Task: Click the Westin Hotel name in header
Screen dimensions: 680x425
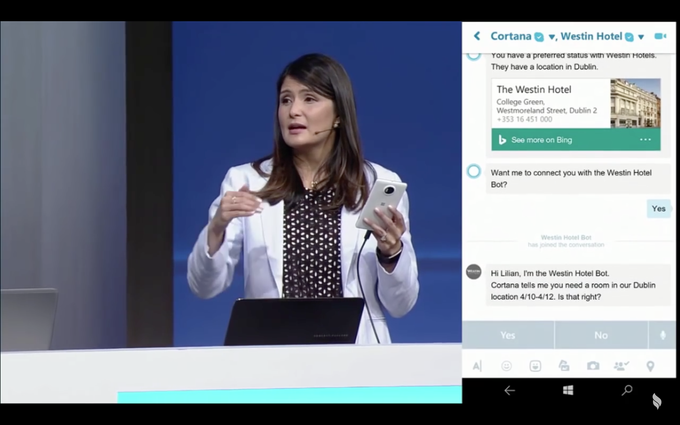Action: pyautogui.click(x=591, y=36)
